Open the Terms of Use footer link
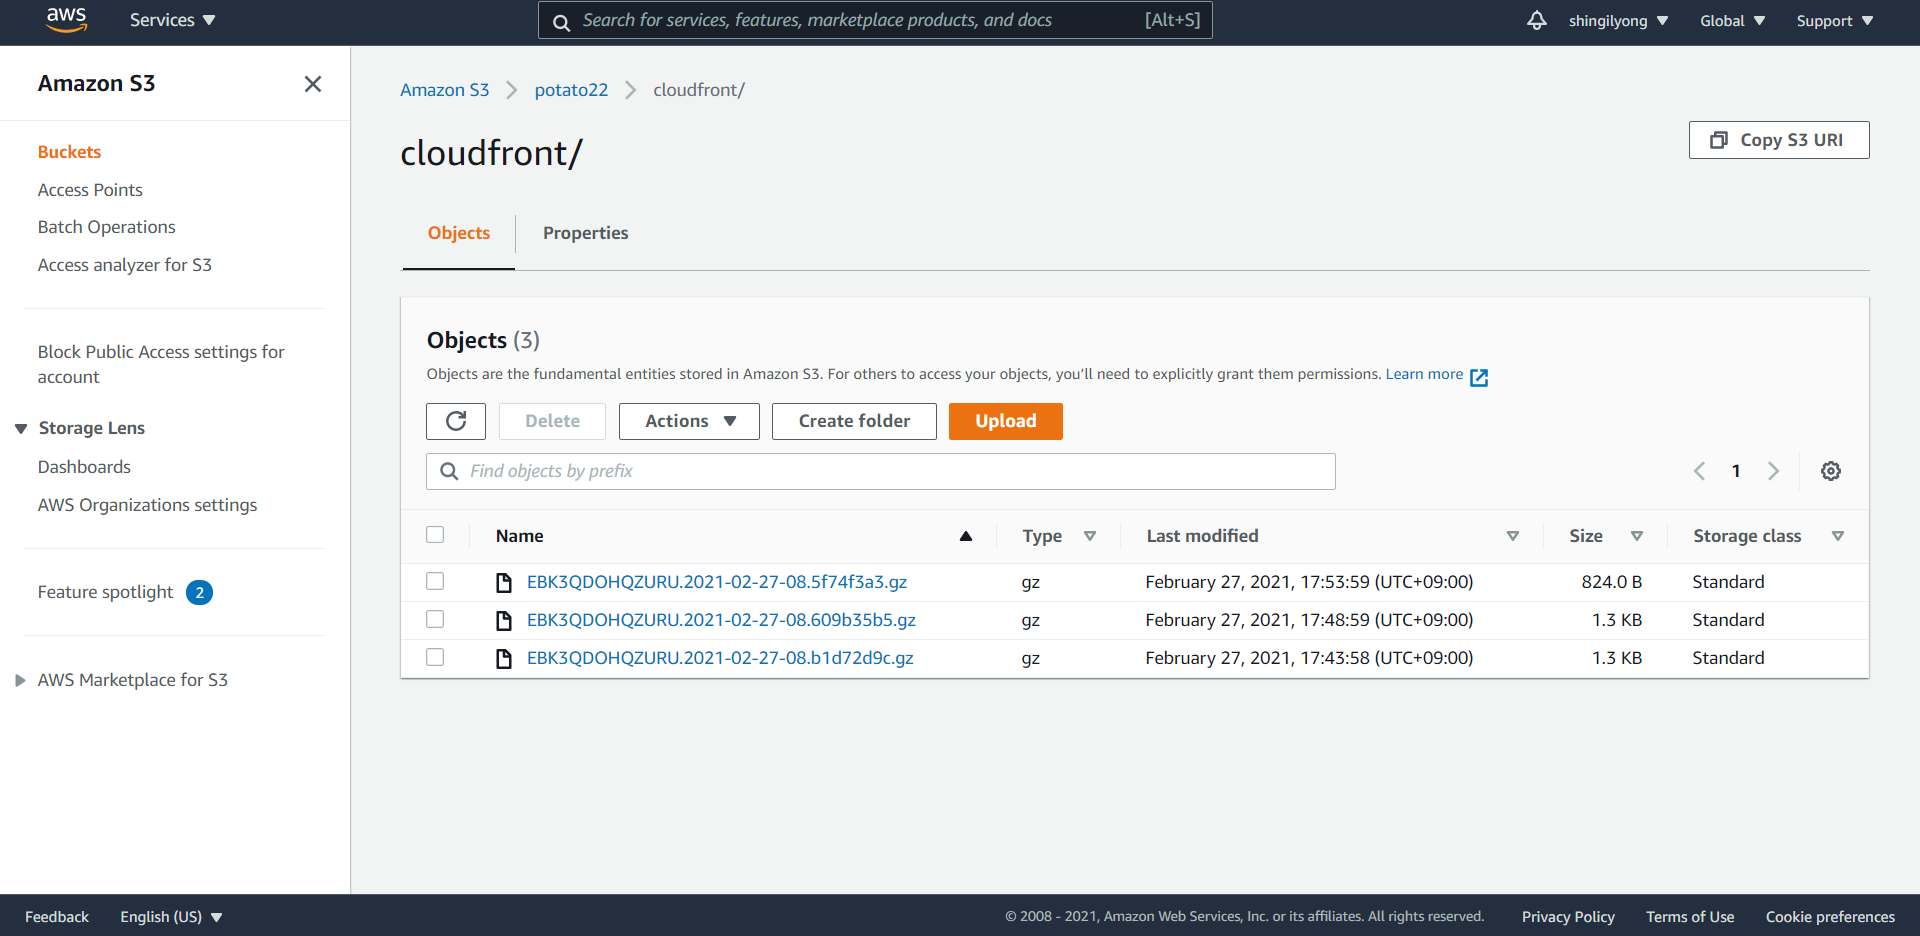Viewport: 1920px width, 936px height. click(1690, 917)
